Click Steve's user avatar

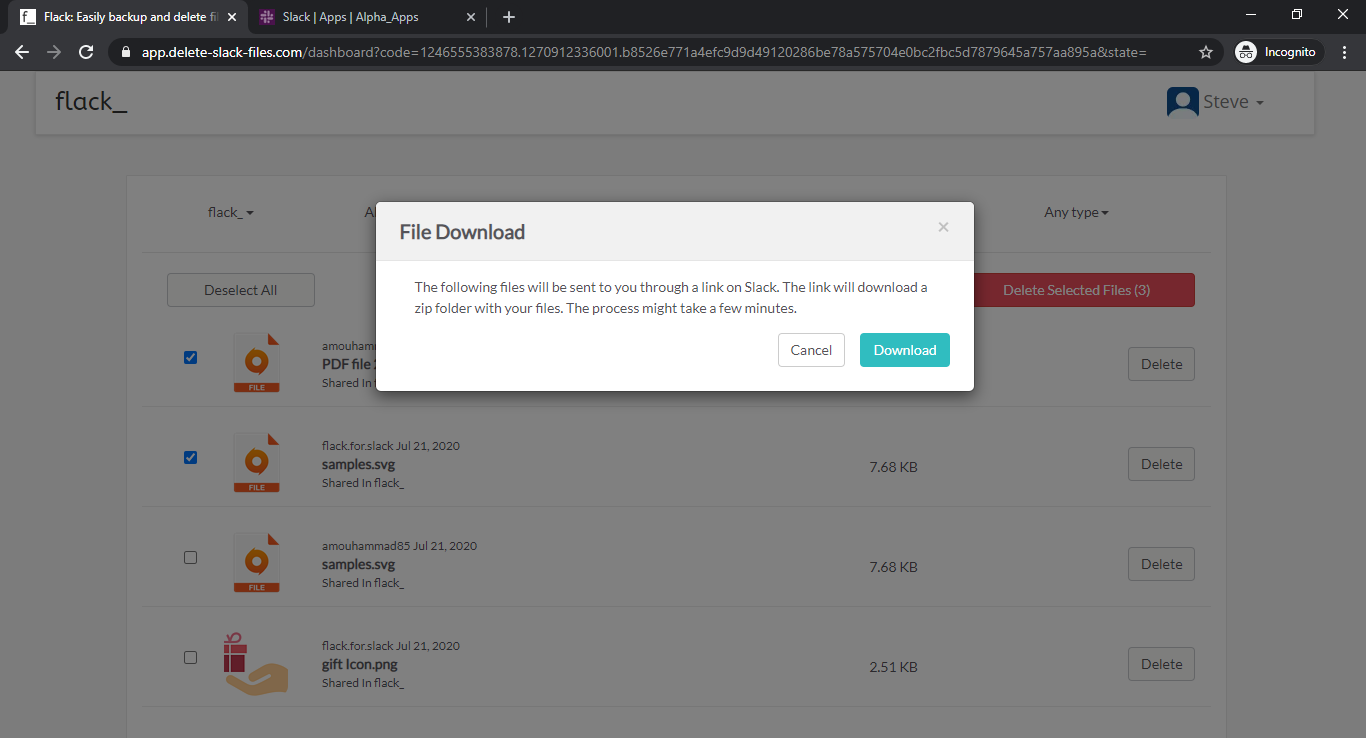pos(1183,102)
